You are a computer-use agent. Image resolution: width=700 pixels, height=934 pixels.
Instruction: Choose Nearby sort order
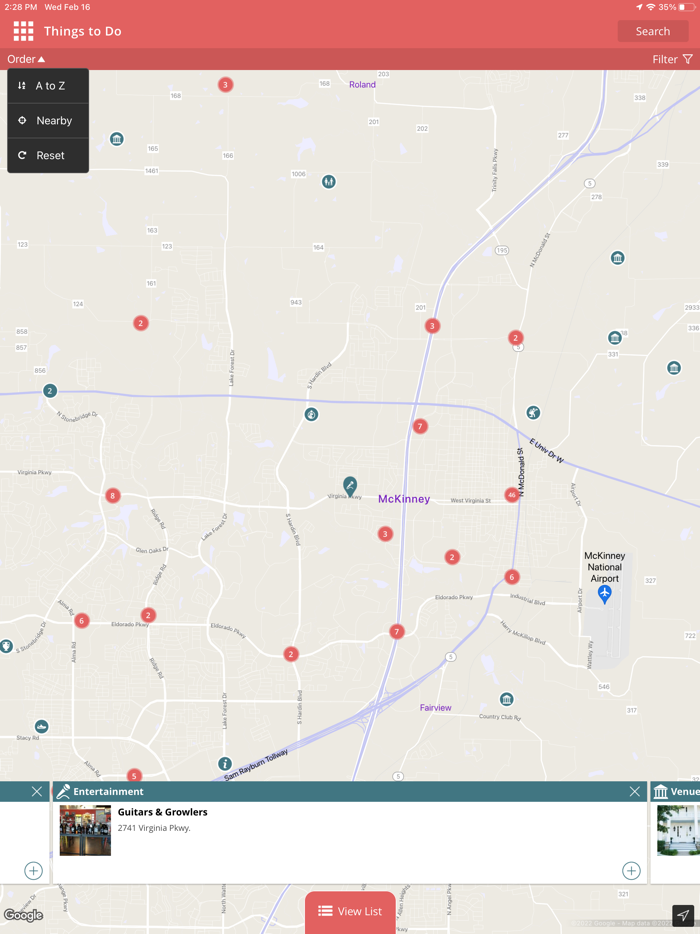point(49,120)
